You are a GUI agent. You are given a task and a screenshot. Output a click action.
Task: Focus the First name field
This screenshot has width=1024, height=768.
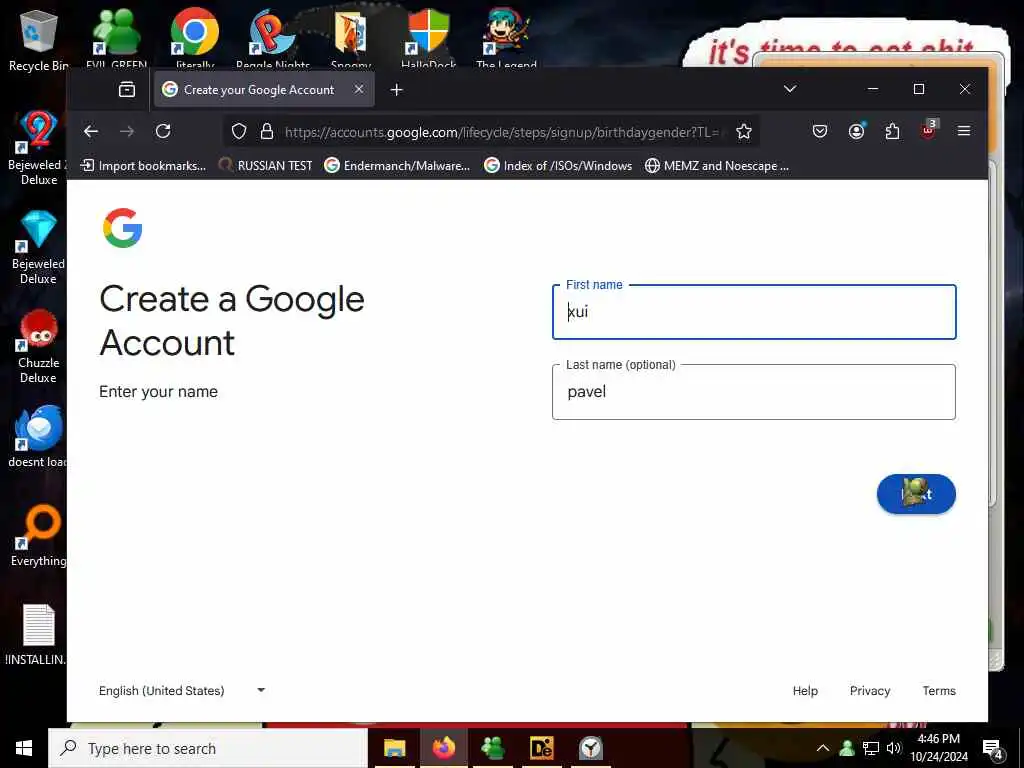(754, 312)
